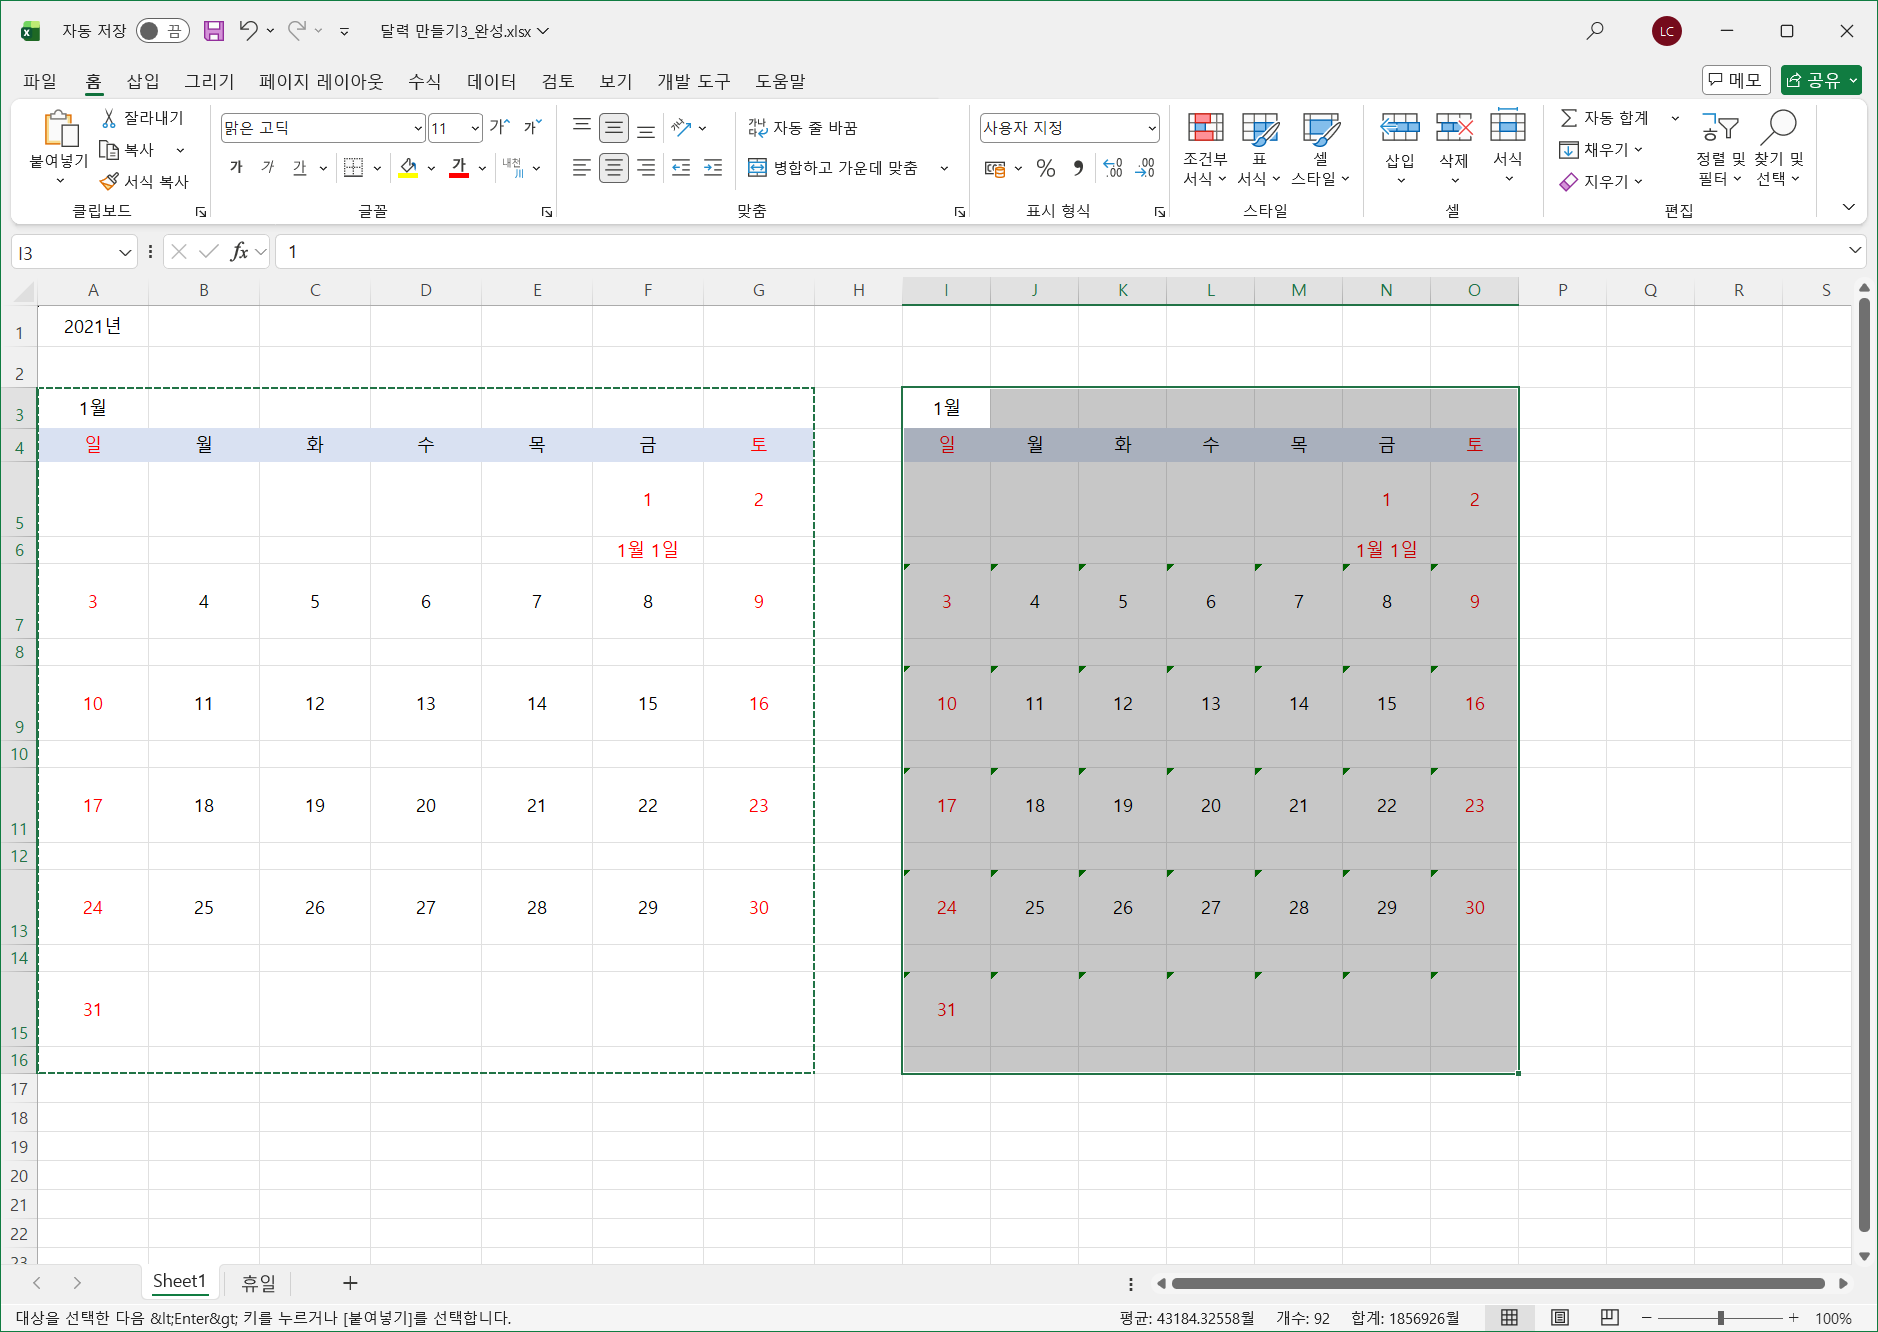The height and width of the screenshot is (1332, 1878).
Task: Switch to Page Layout view in status bar
Action: pos(1560,1318)
